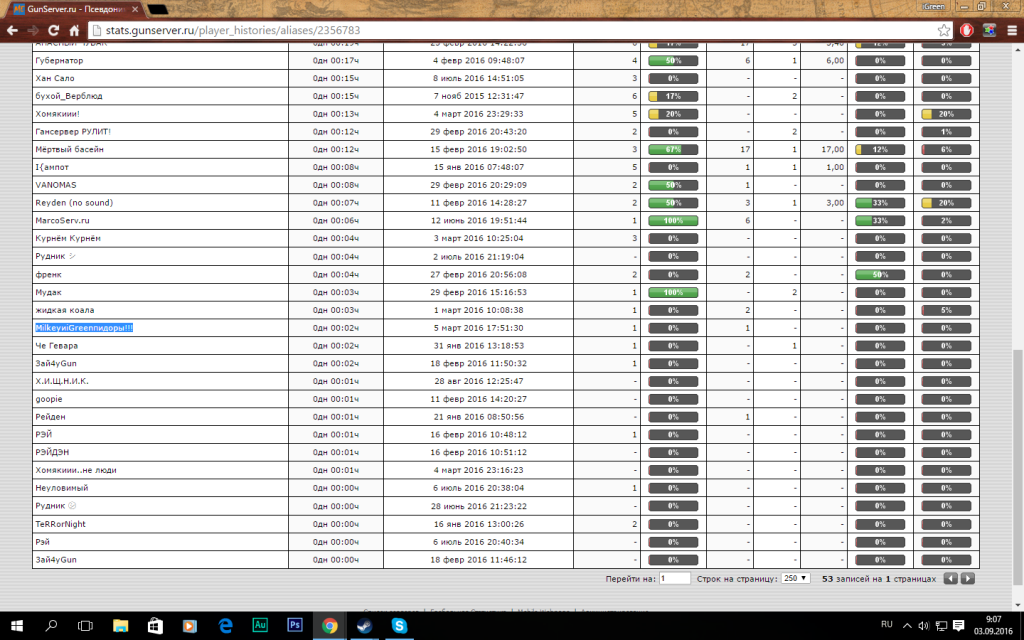Open Steam from the taskbar
This screenshot has height=640, width=1024.
point(364,625)
